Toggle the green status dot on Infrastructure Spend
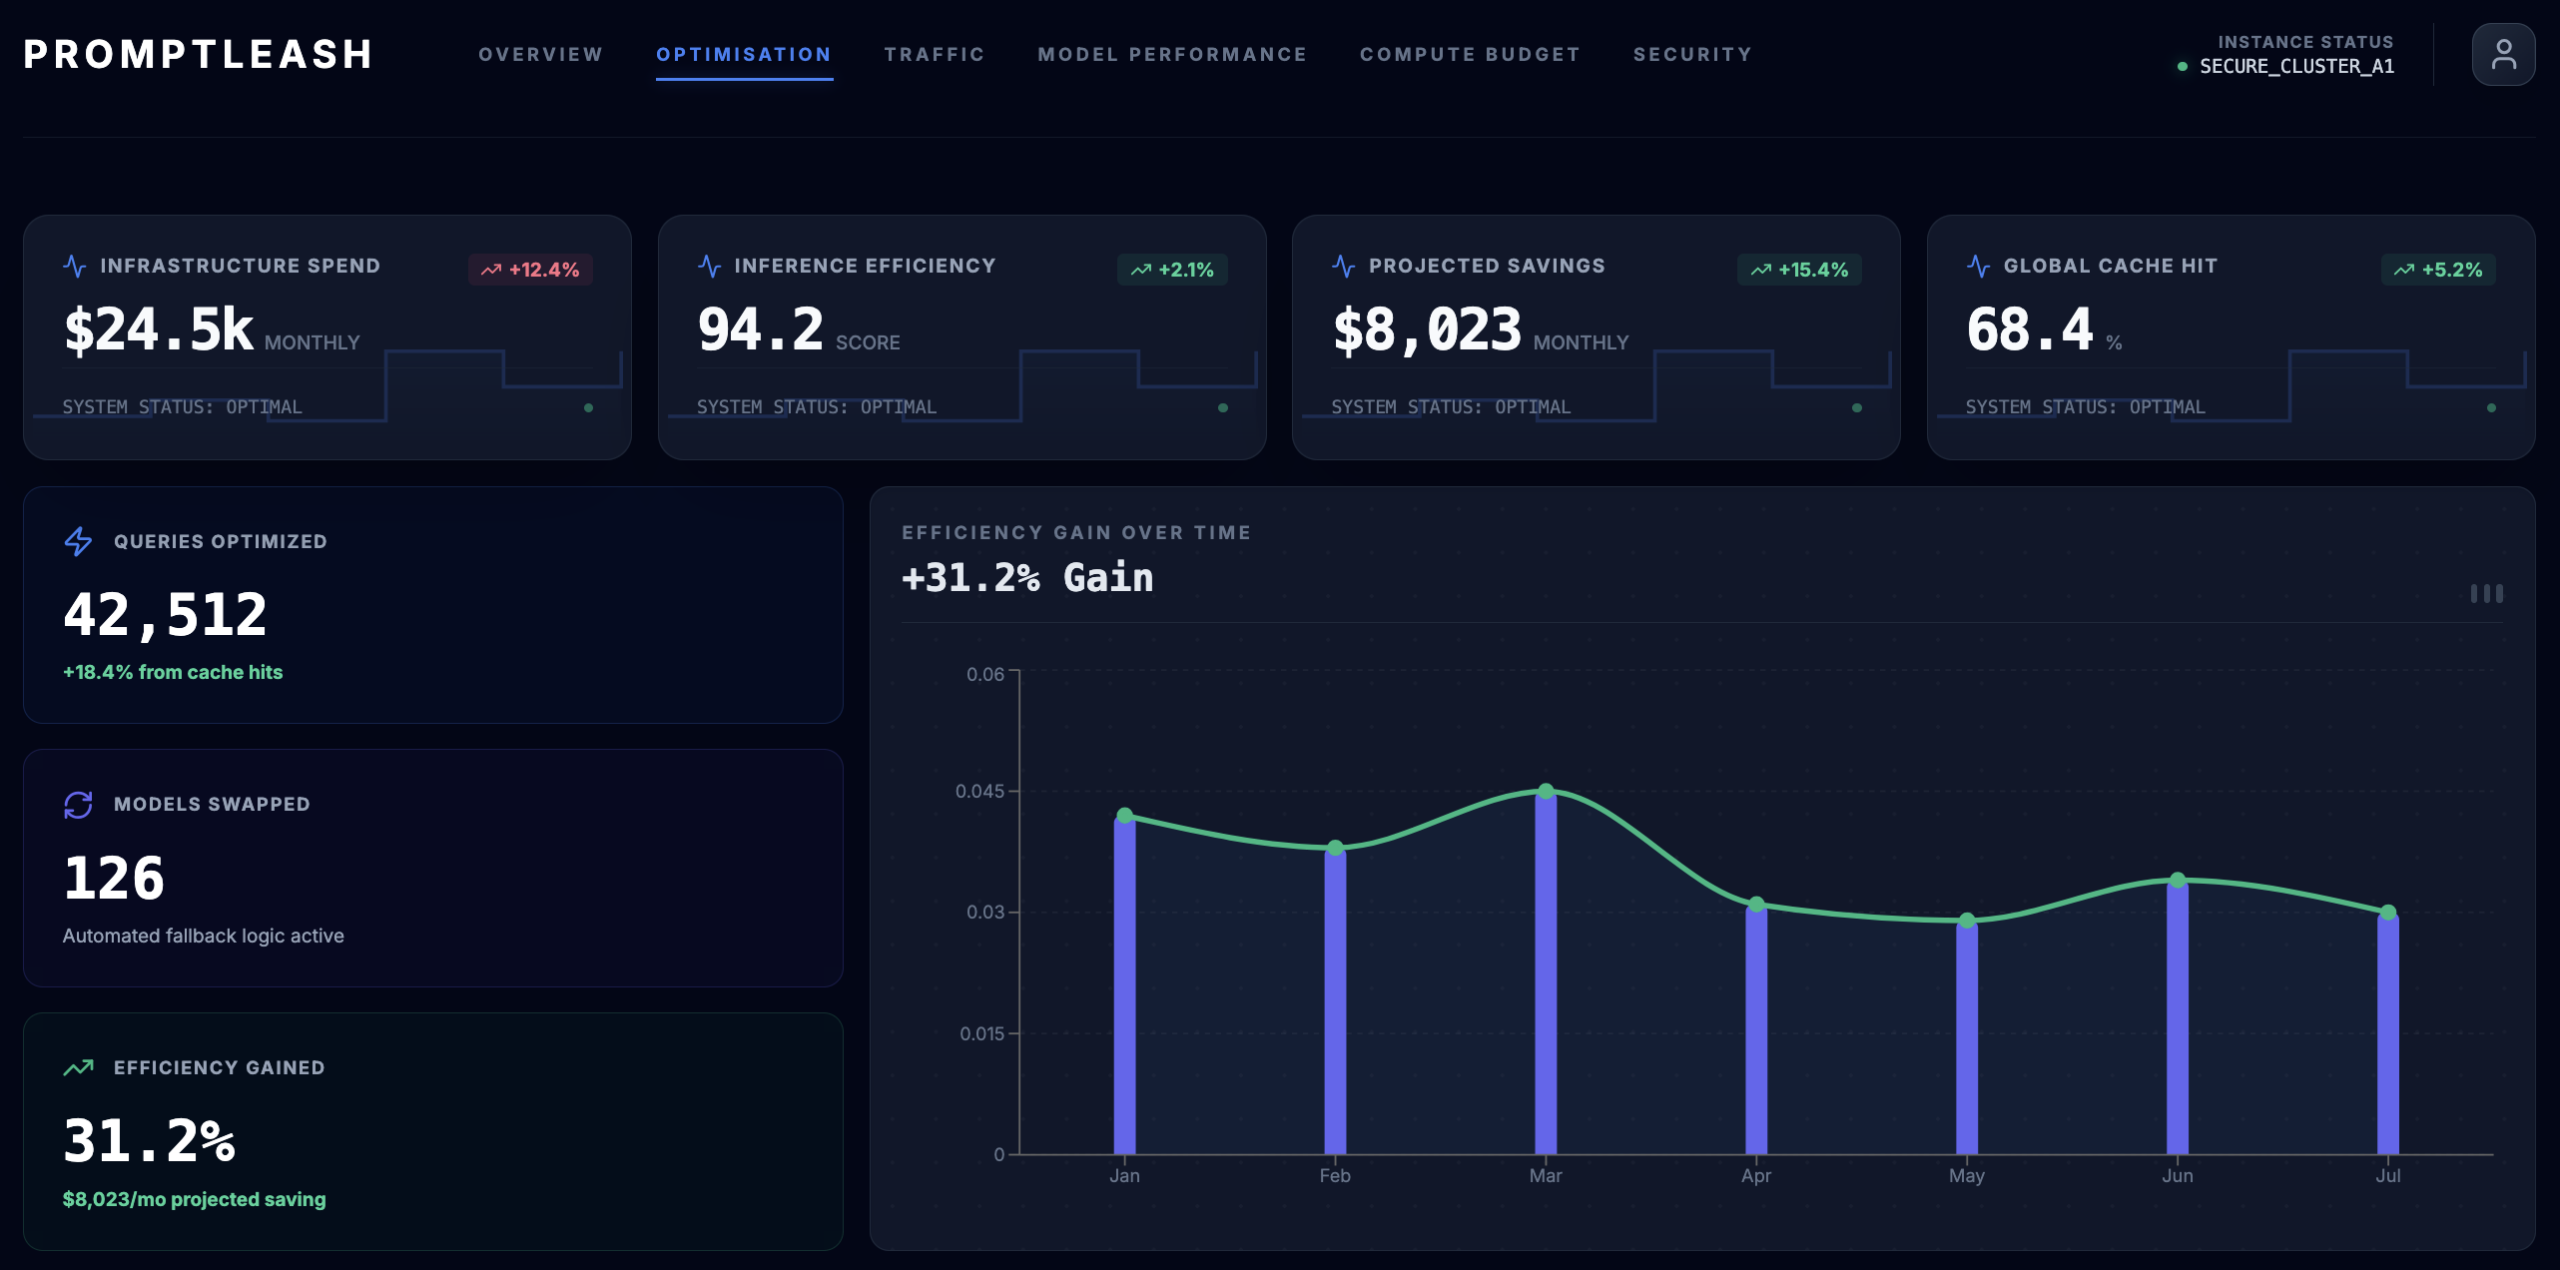The width and height of the screenshot is (2560, 1270). tap(589, 406)
